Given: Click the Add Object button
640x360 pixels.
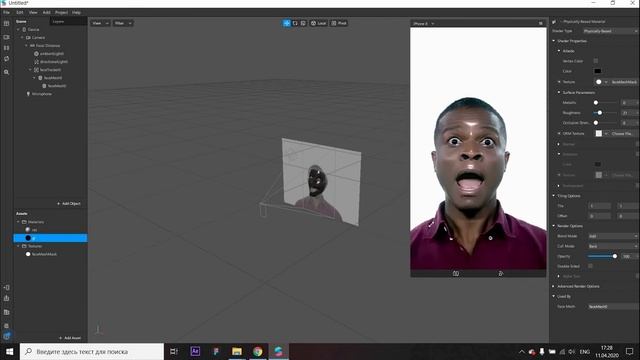Looking at the screenshot, I should click(x=69, y=204).
